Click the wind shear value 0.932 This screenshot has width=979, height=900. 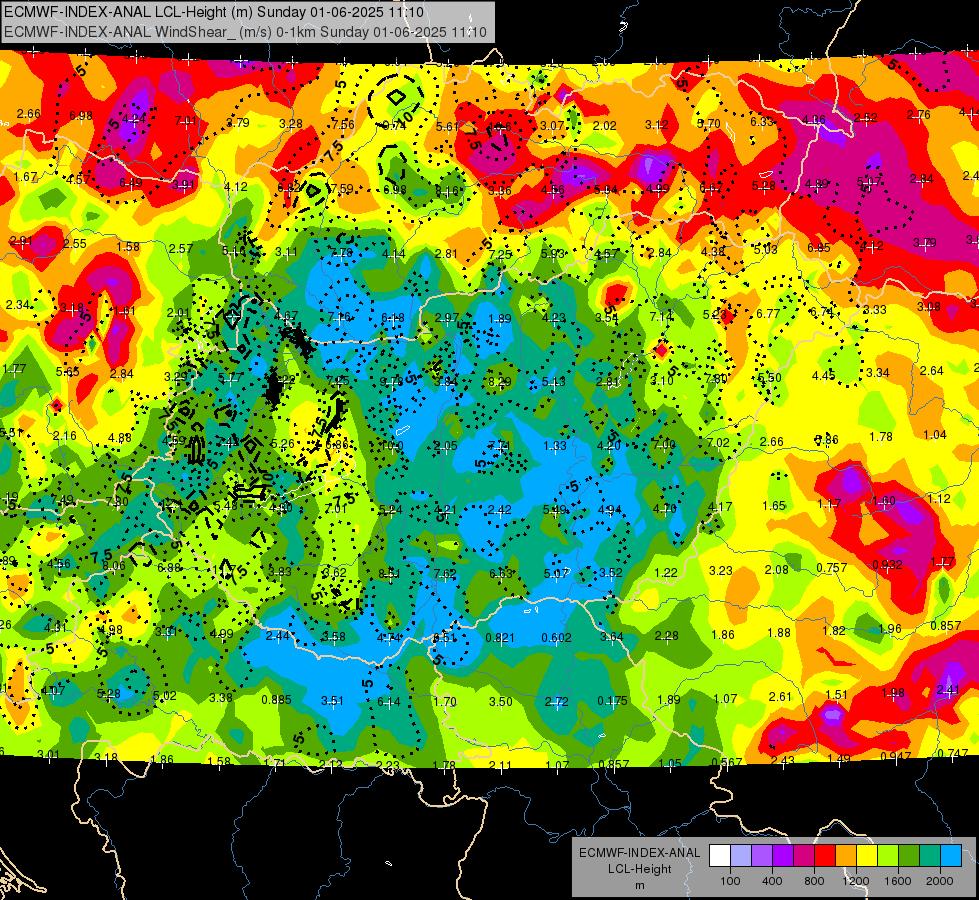click(x=887, y=565)
